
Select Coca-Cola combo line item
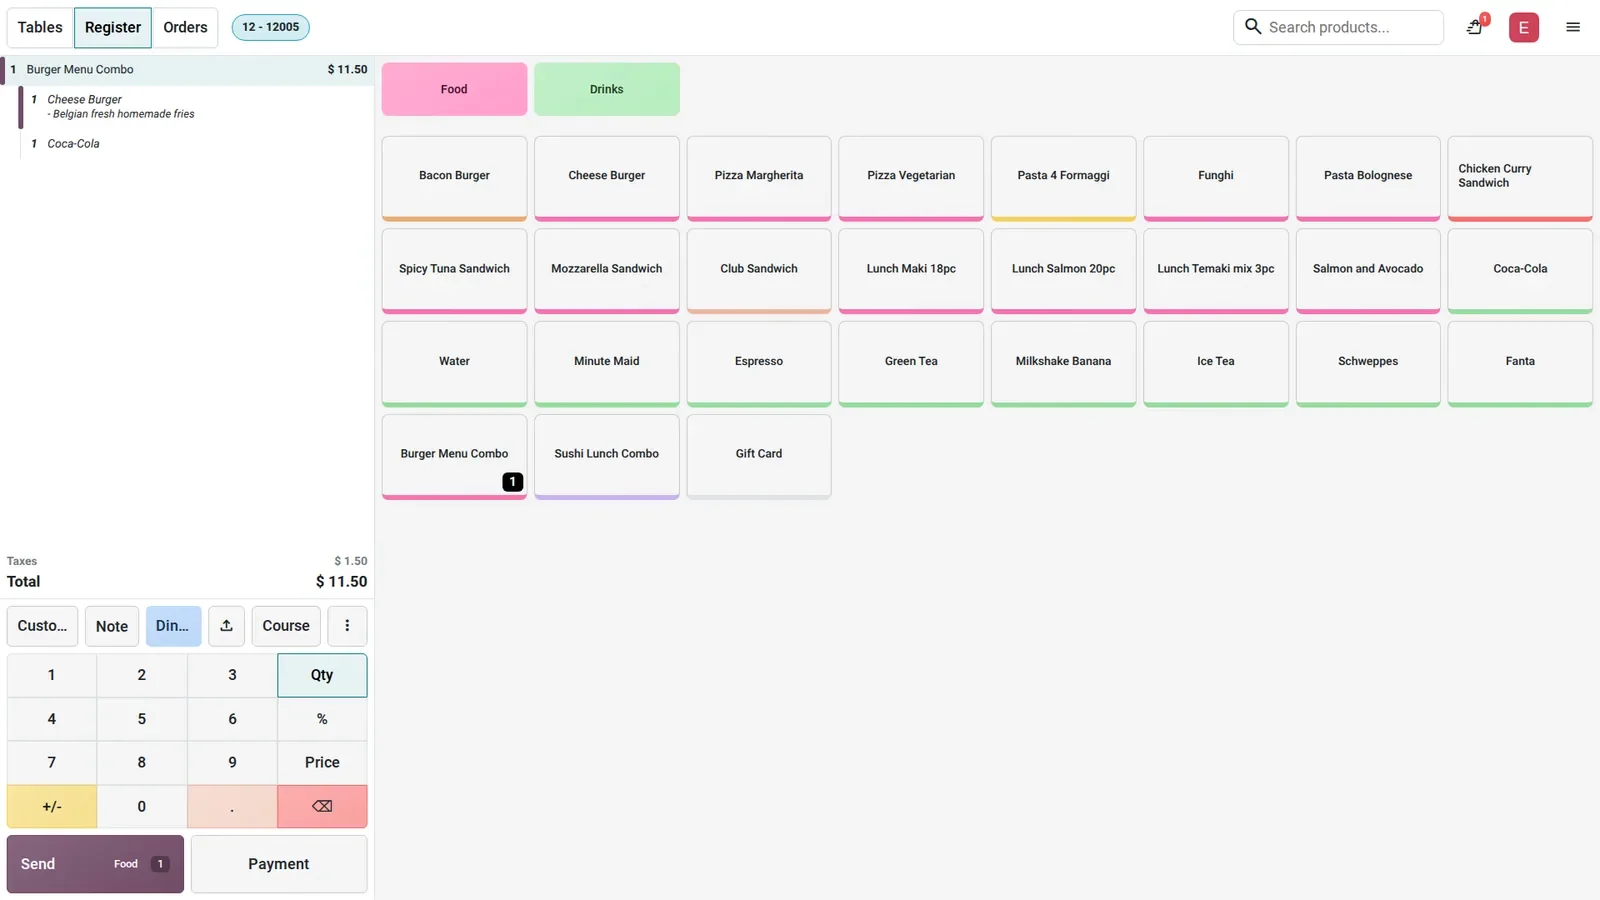(196, 144)
